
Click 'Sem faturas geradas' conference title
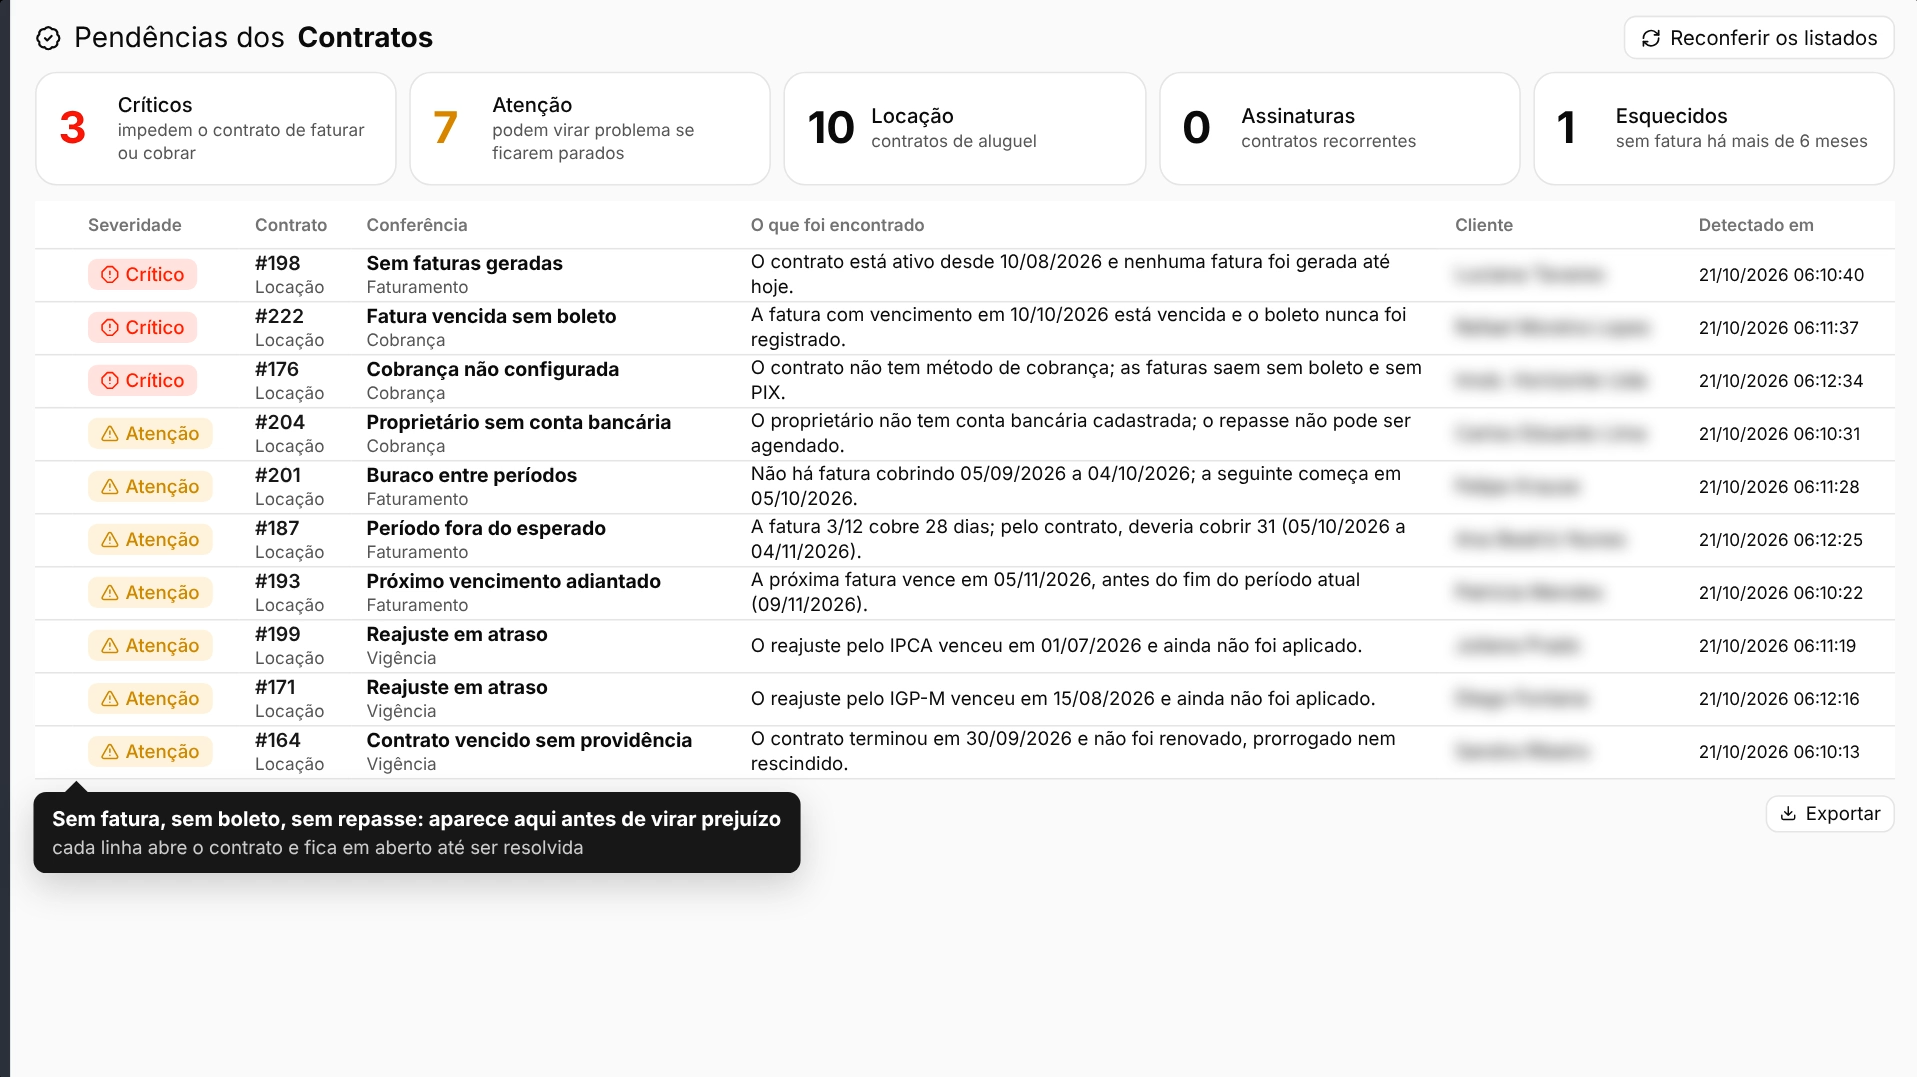pyautogui.click(x=465, y=263)
